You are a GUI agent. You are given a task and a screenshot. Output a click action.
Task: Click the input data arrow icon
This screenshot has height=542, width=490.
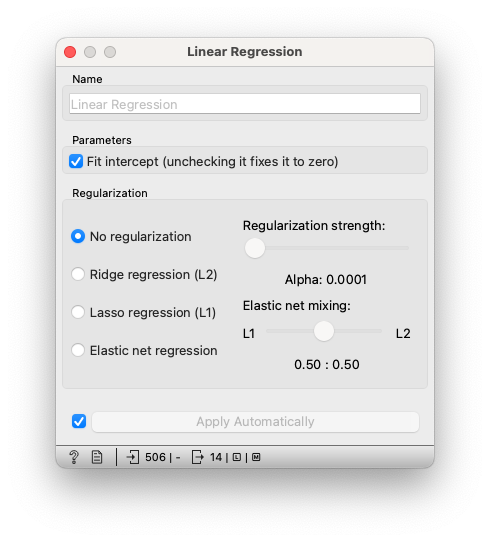pos(133,457)
